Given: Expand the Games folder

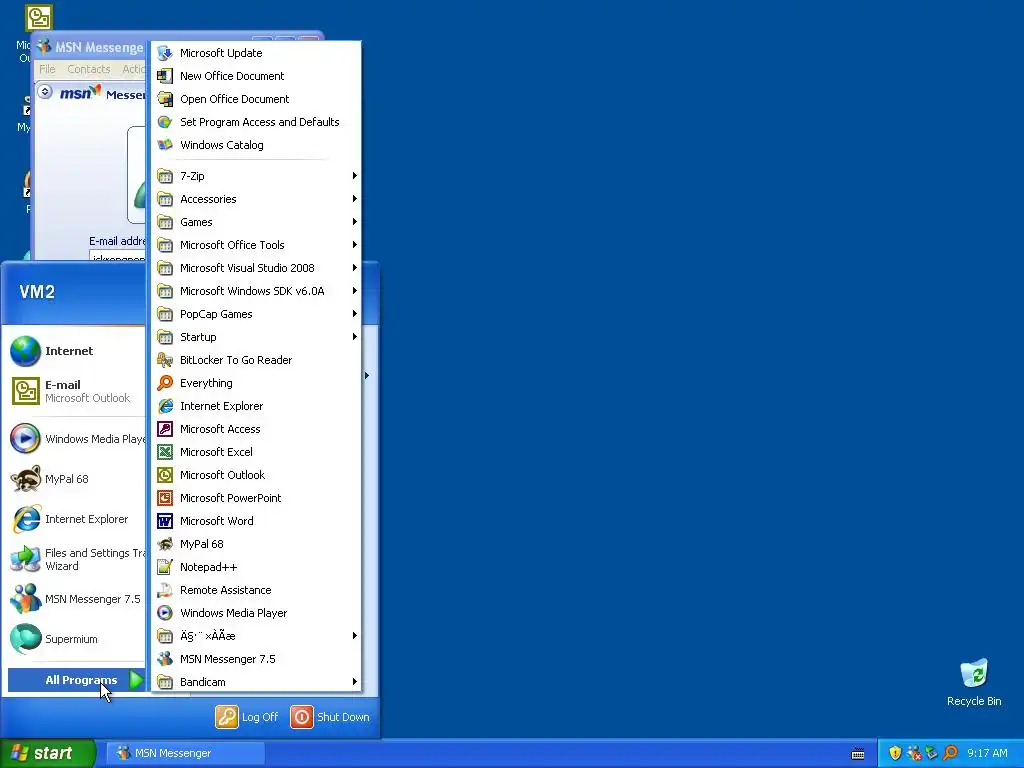Looking at the screenshot, I should pos(256,222).
